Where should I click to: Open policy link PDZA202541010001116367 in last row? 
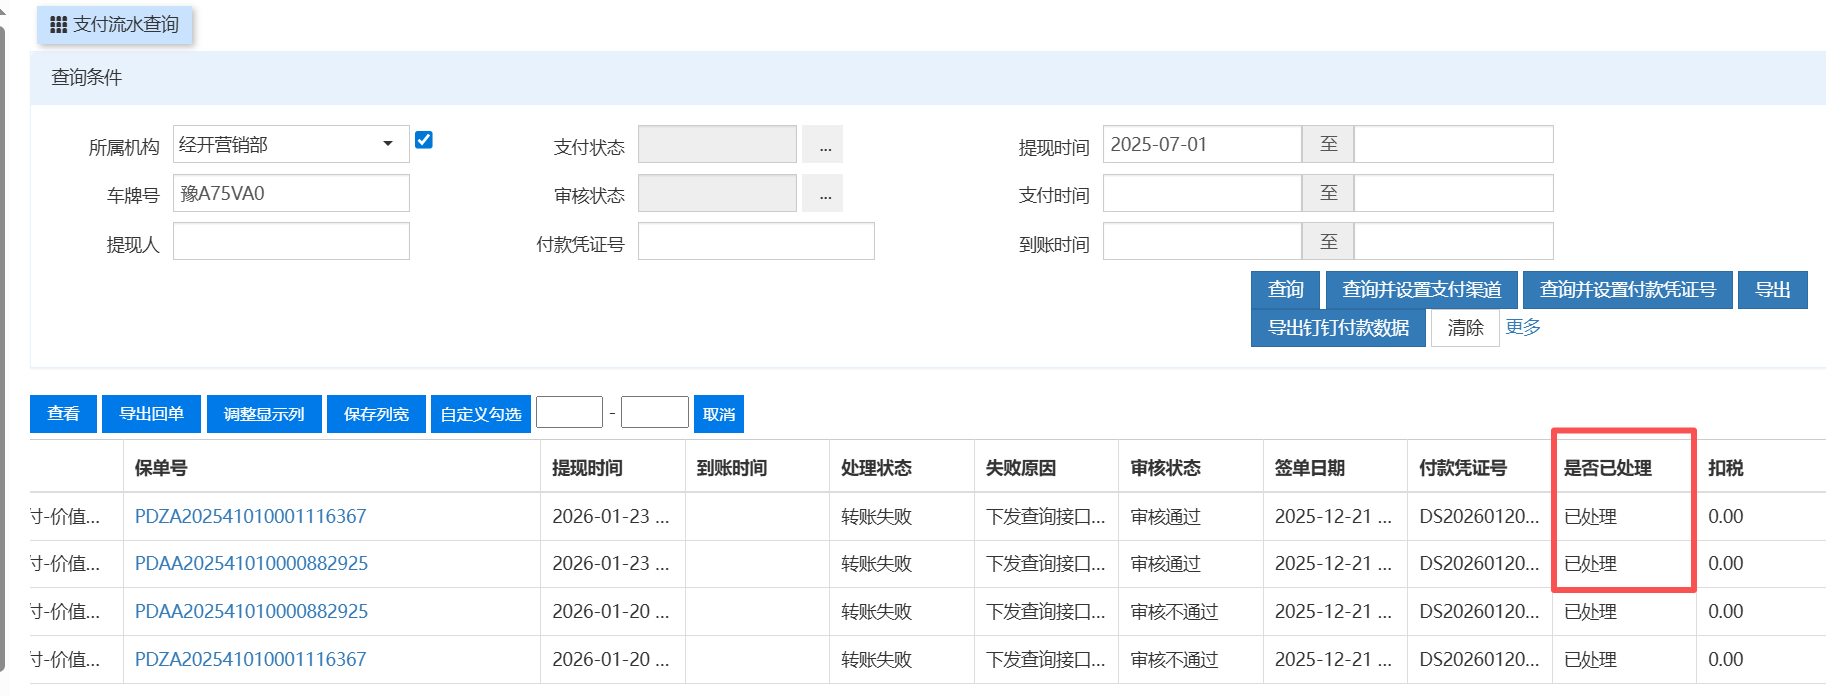(x=251, y=660)
